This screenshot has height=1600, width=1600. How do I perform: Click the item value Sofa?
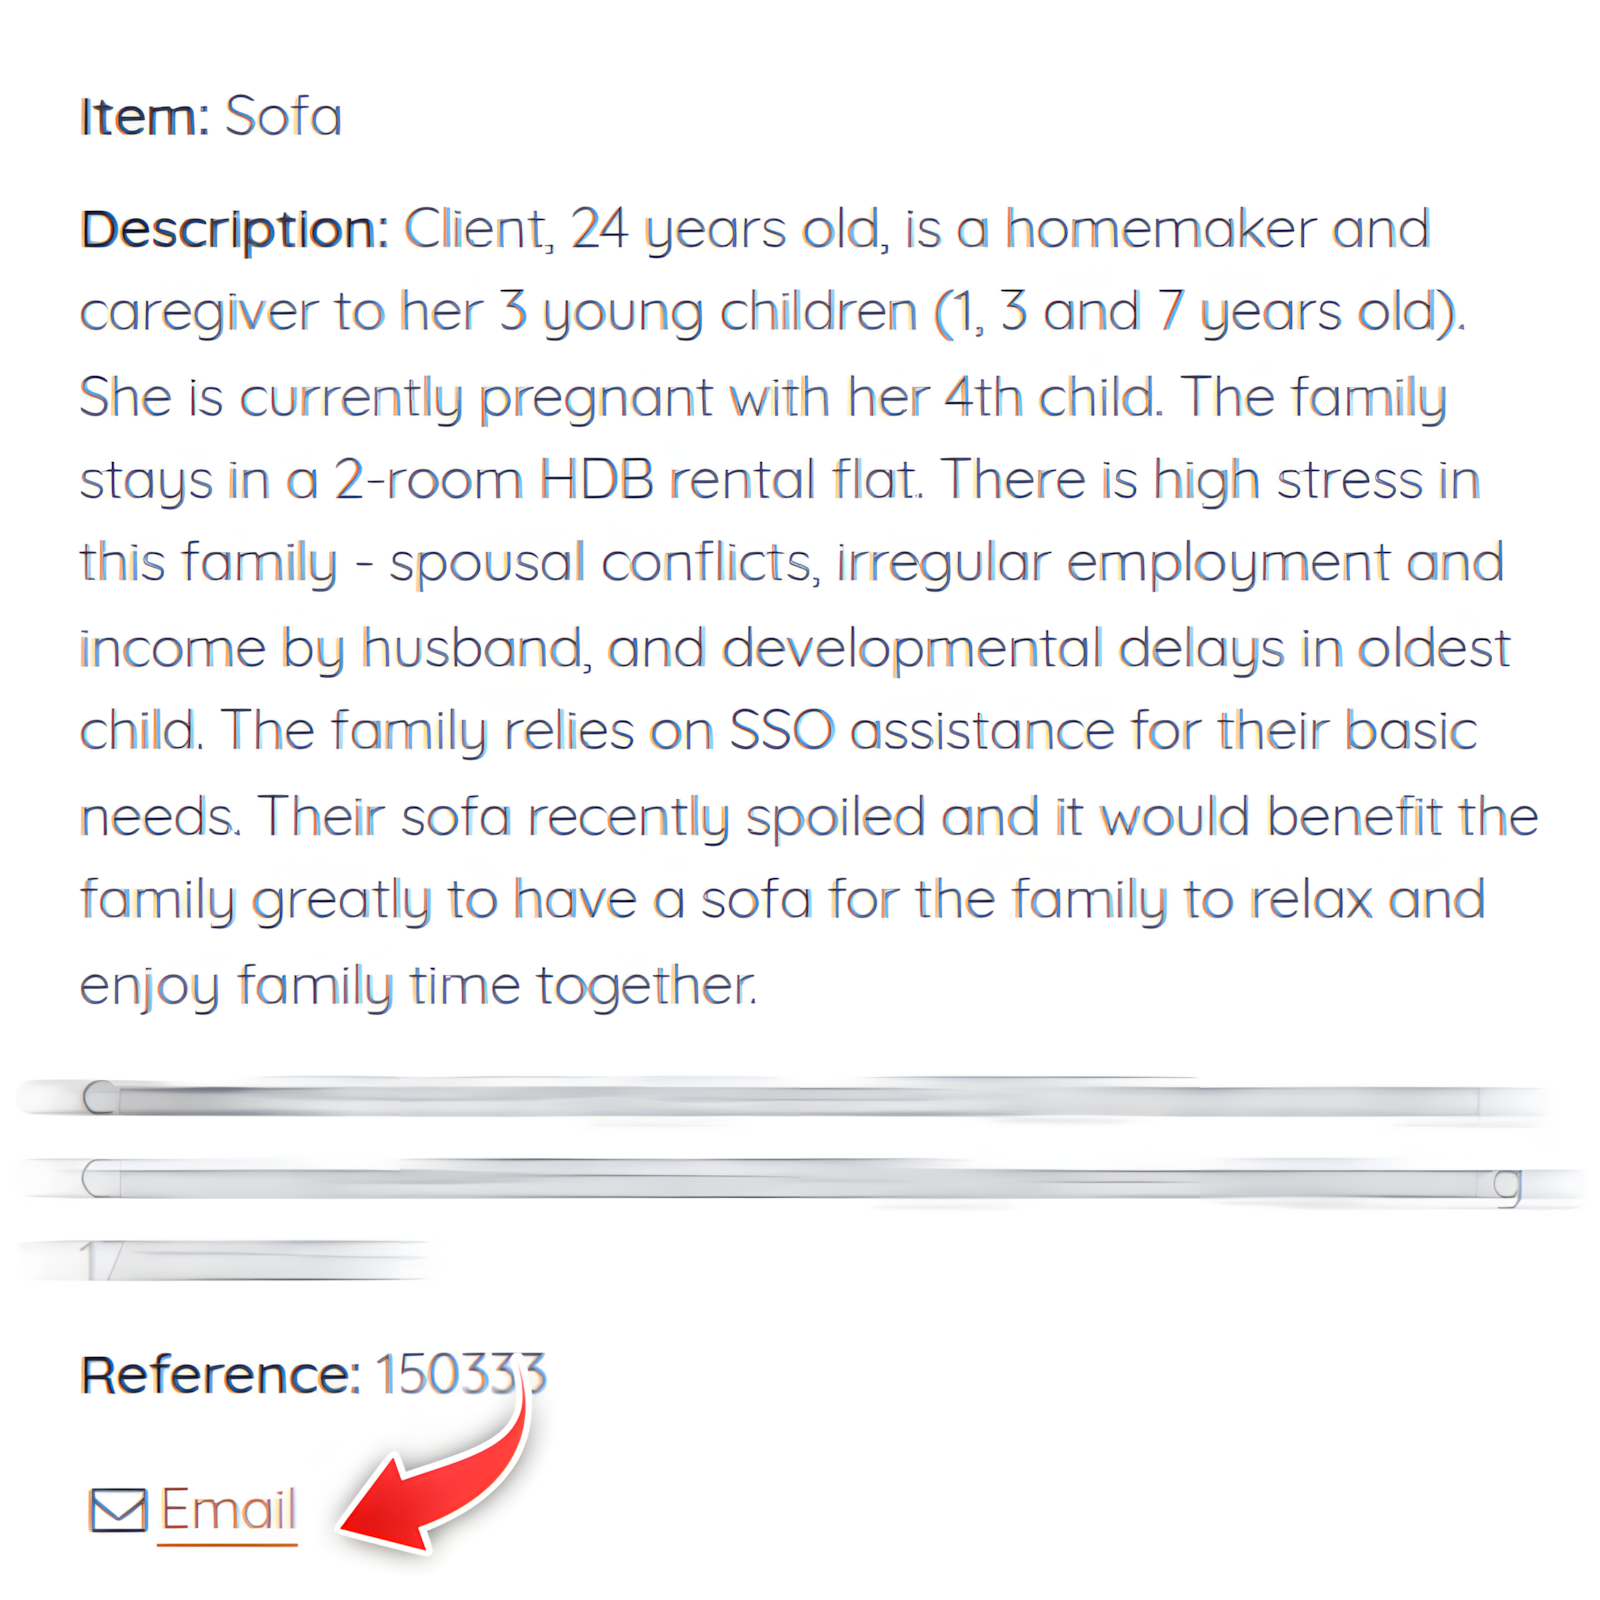pos(283,117)
